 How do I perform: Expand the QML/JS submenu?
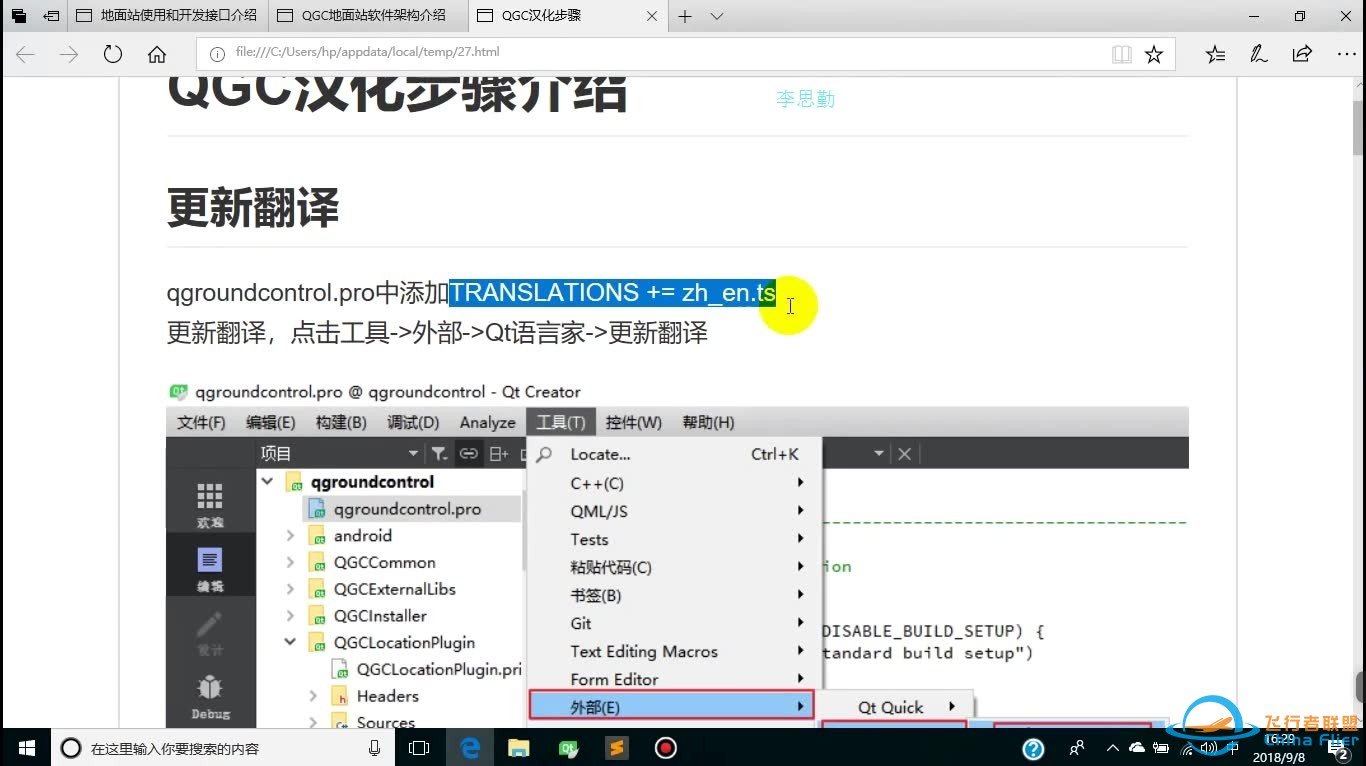pos(674,511)
